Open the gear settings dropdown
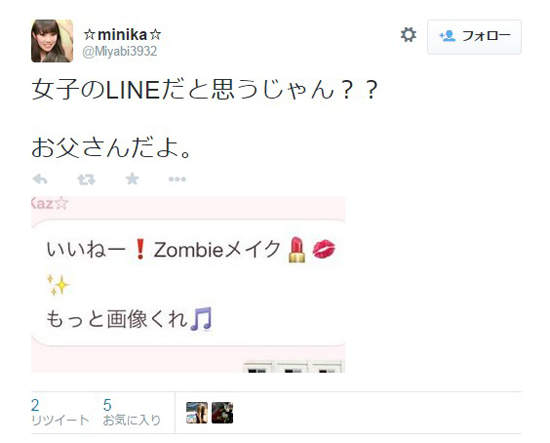The height and width of the screenshot is (443, 550). [408, 35]
